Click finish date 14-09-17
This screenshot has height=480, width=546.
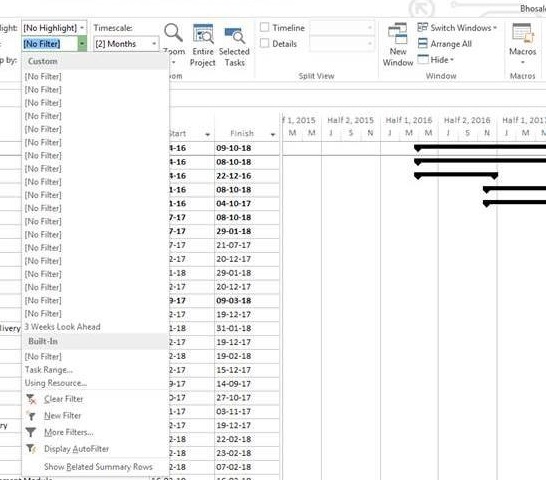click(234, 384)
